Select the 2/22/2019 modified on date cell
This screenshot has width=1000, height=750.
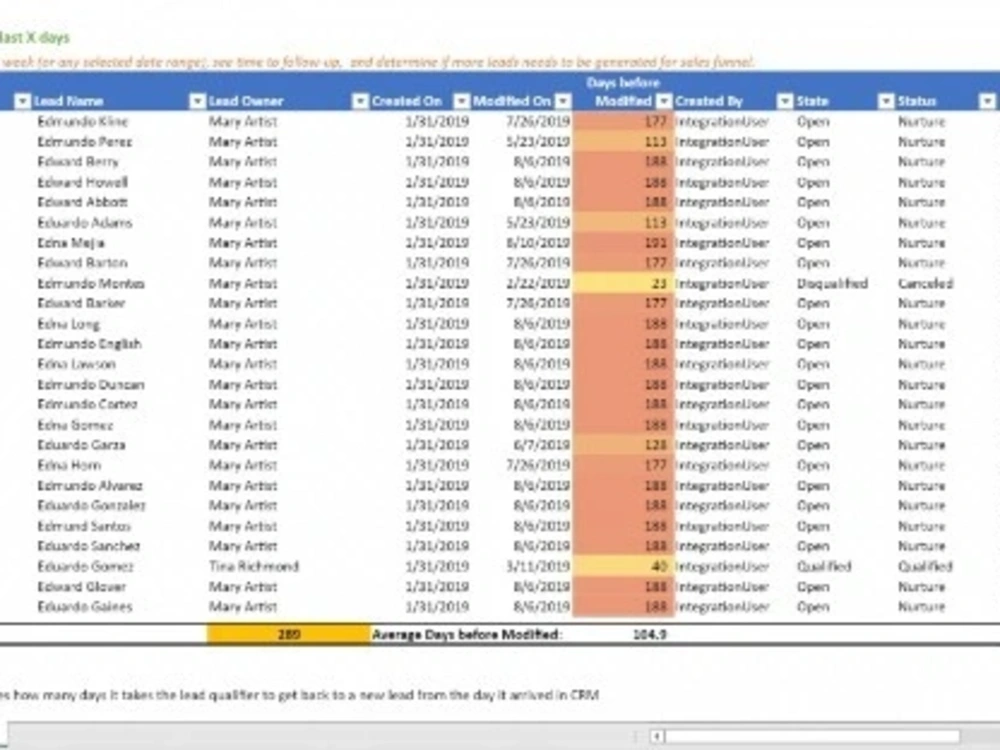pos(538,283)
